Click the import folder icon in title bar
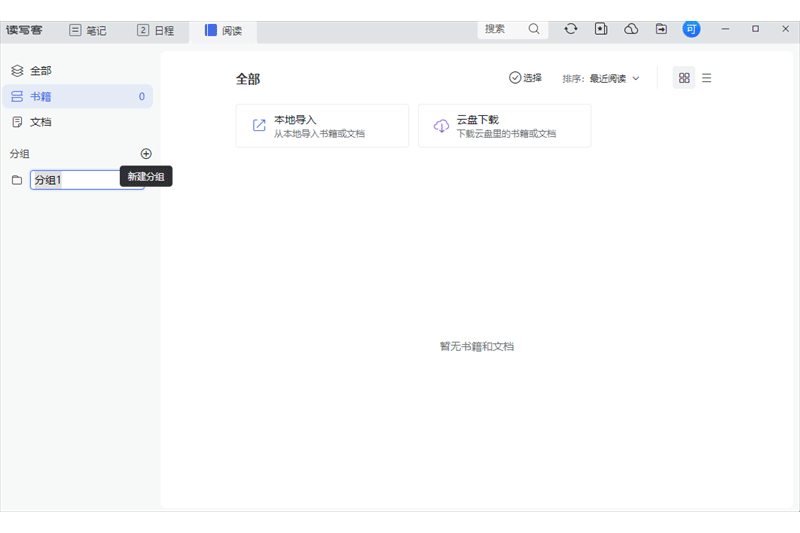Viewport: 800px width, 533px height. coord(661,29)
